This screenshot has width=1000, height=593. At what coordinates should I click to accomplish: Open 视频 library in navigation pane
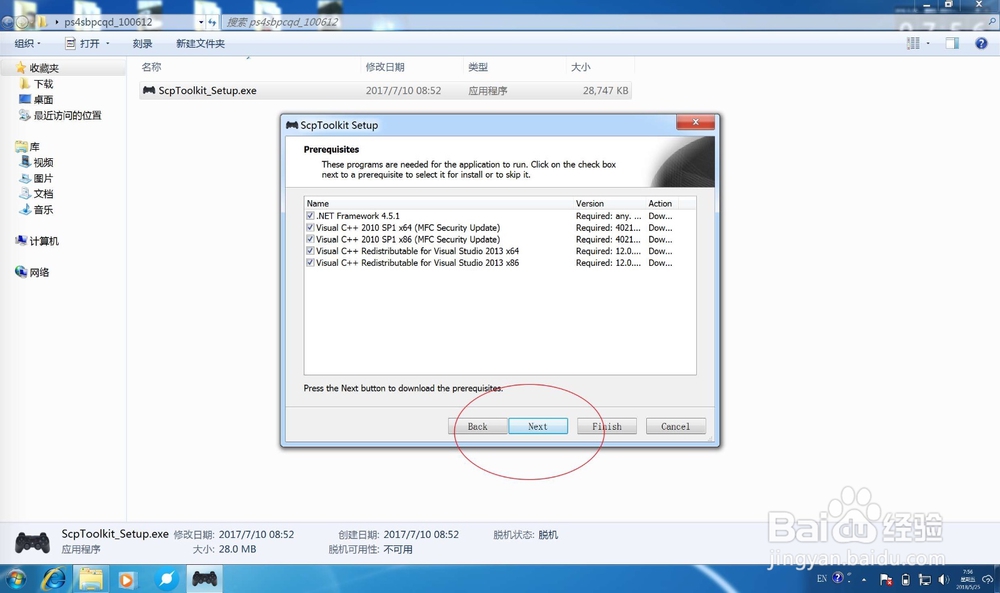(43, 162)
